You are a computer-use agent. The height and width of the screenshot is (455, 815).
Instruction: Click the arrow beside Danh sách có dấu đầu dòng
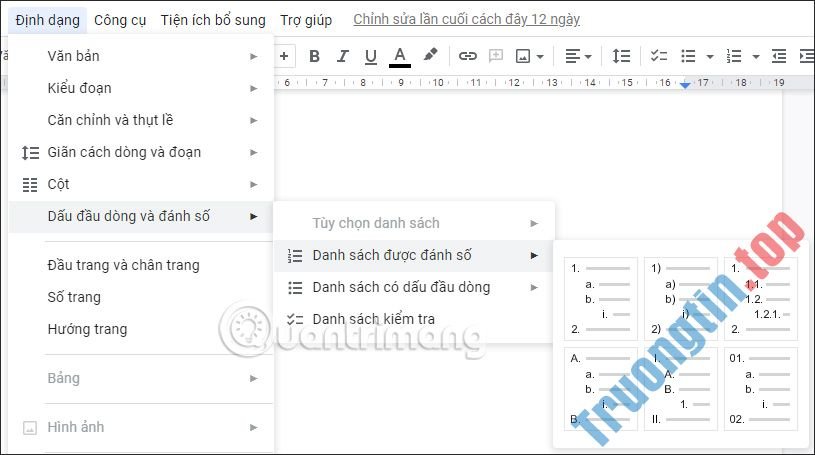(x=534, y=288)
